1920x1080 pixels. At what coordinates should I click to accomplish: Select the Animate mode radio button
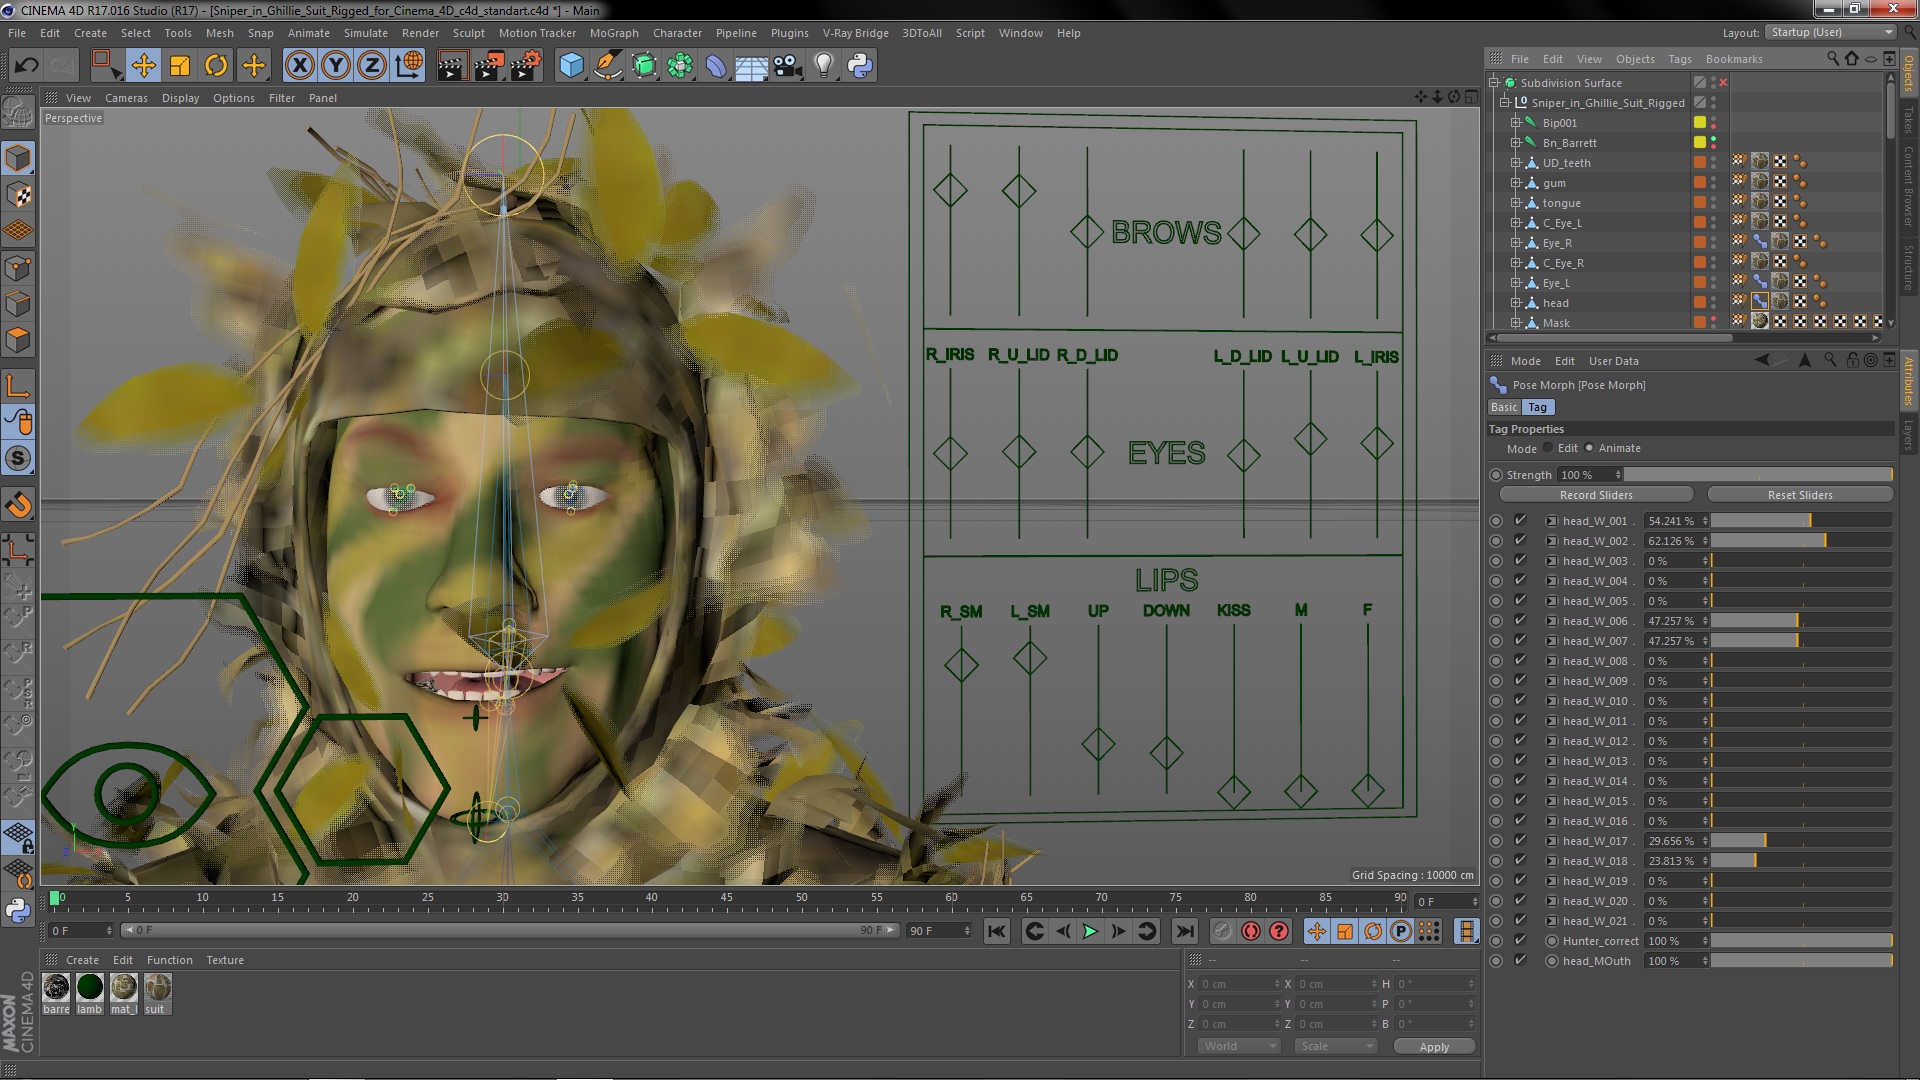click(1589, 448)
